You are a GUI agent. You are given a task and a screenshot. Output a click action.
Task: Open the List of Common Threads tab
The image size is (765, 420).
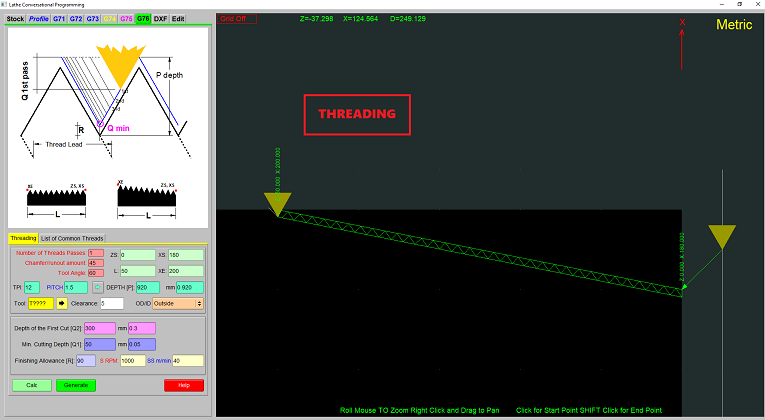[x=72, y=238]
